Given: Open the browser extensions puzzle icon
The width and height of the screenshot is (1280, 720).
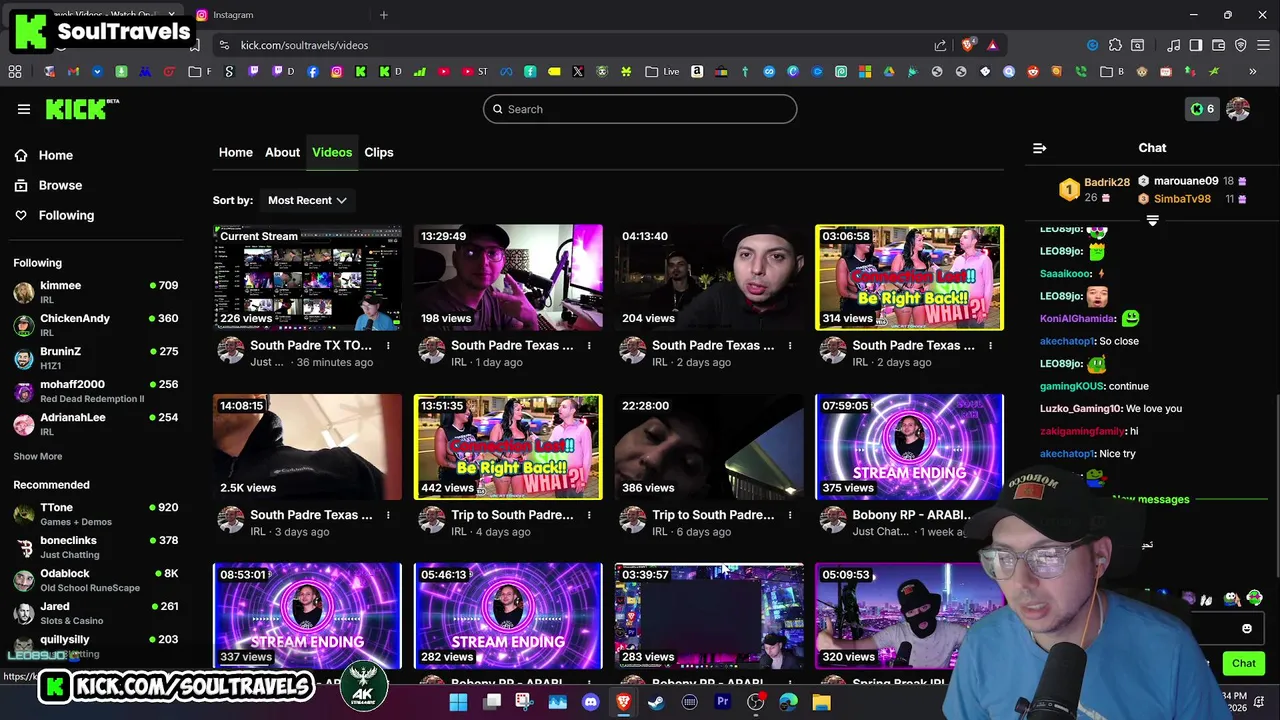Looking at the screenshot, I should pyautogui.click(x=1115, y=45).
